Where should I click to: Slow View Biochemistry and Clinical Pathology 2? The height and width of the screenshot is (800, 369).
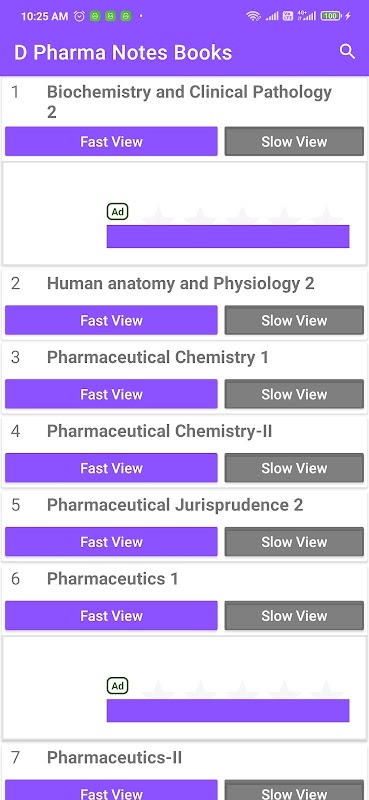[x=294, y=141]
